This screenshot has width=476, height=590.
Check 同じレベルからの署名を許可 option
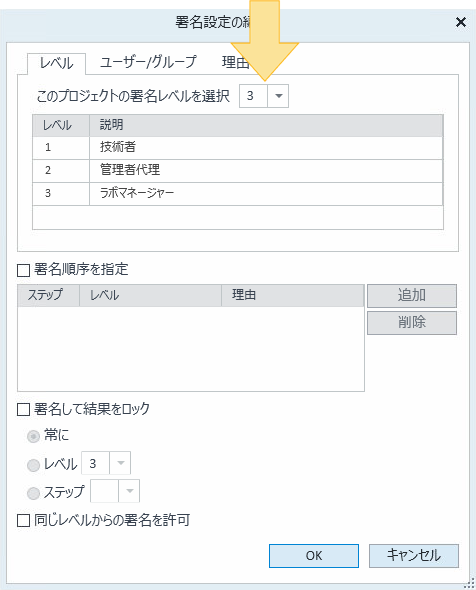[23, 521]
